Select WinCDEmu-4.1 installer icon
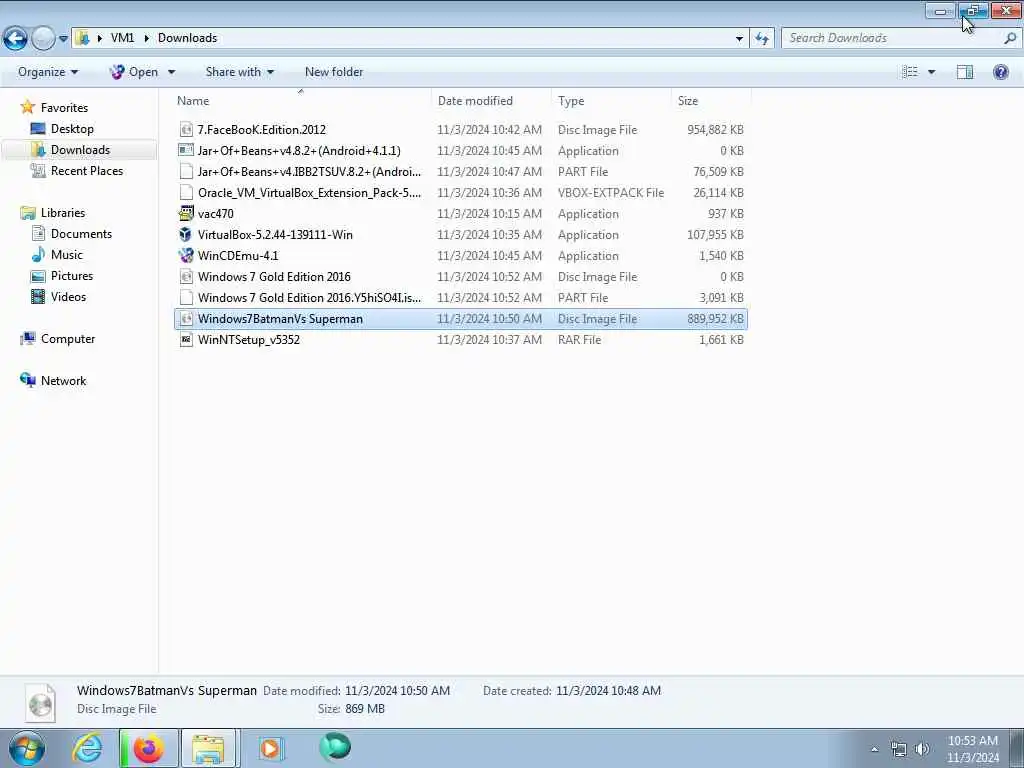The height and width of the screenshot is (768, 1024). 186,255
